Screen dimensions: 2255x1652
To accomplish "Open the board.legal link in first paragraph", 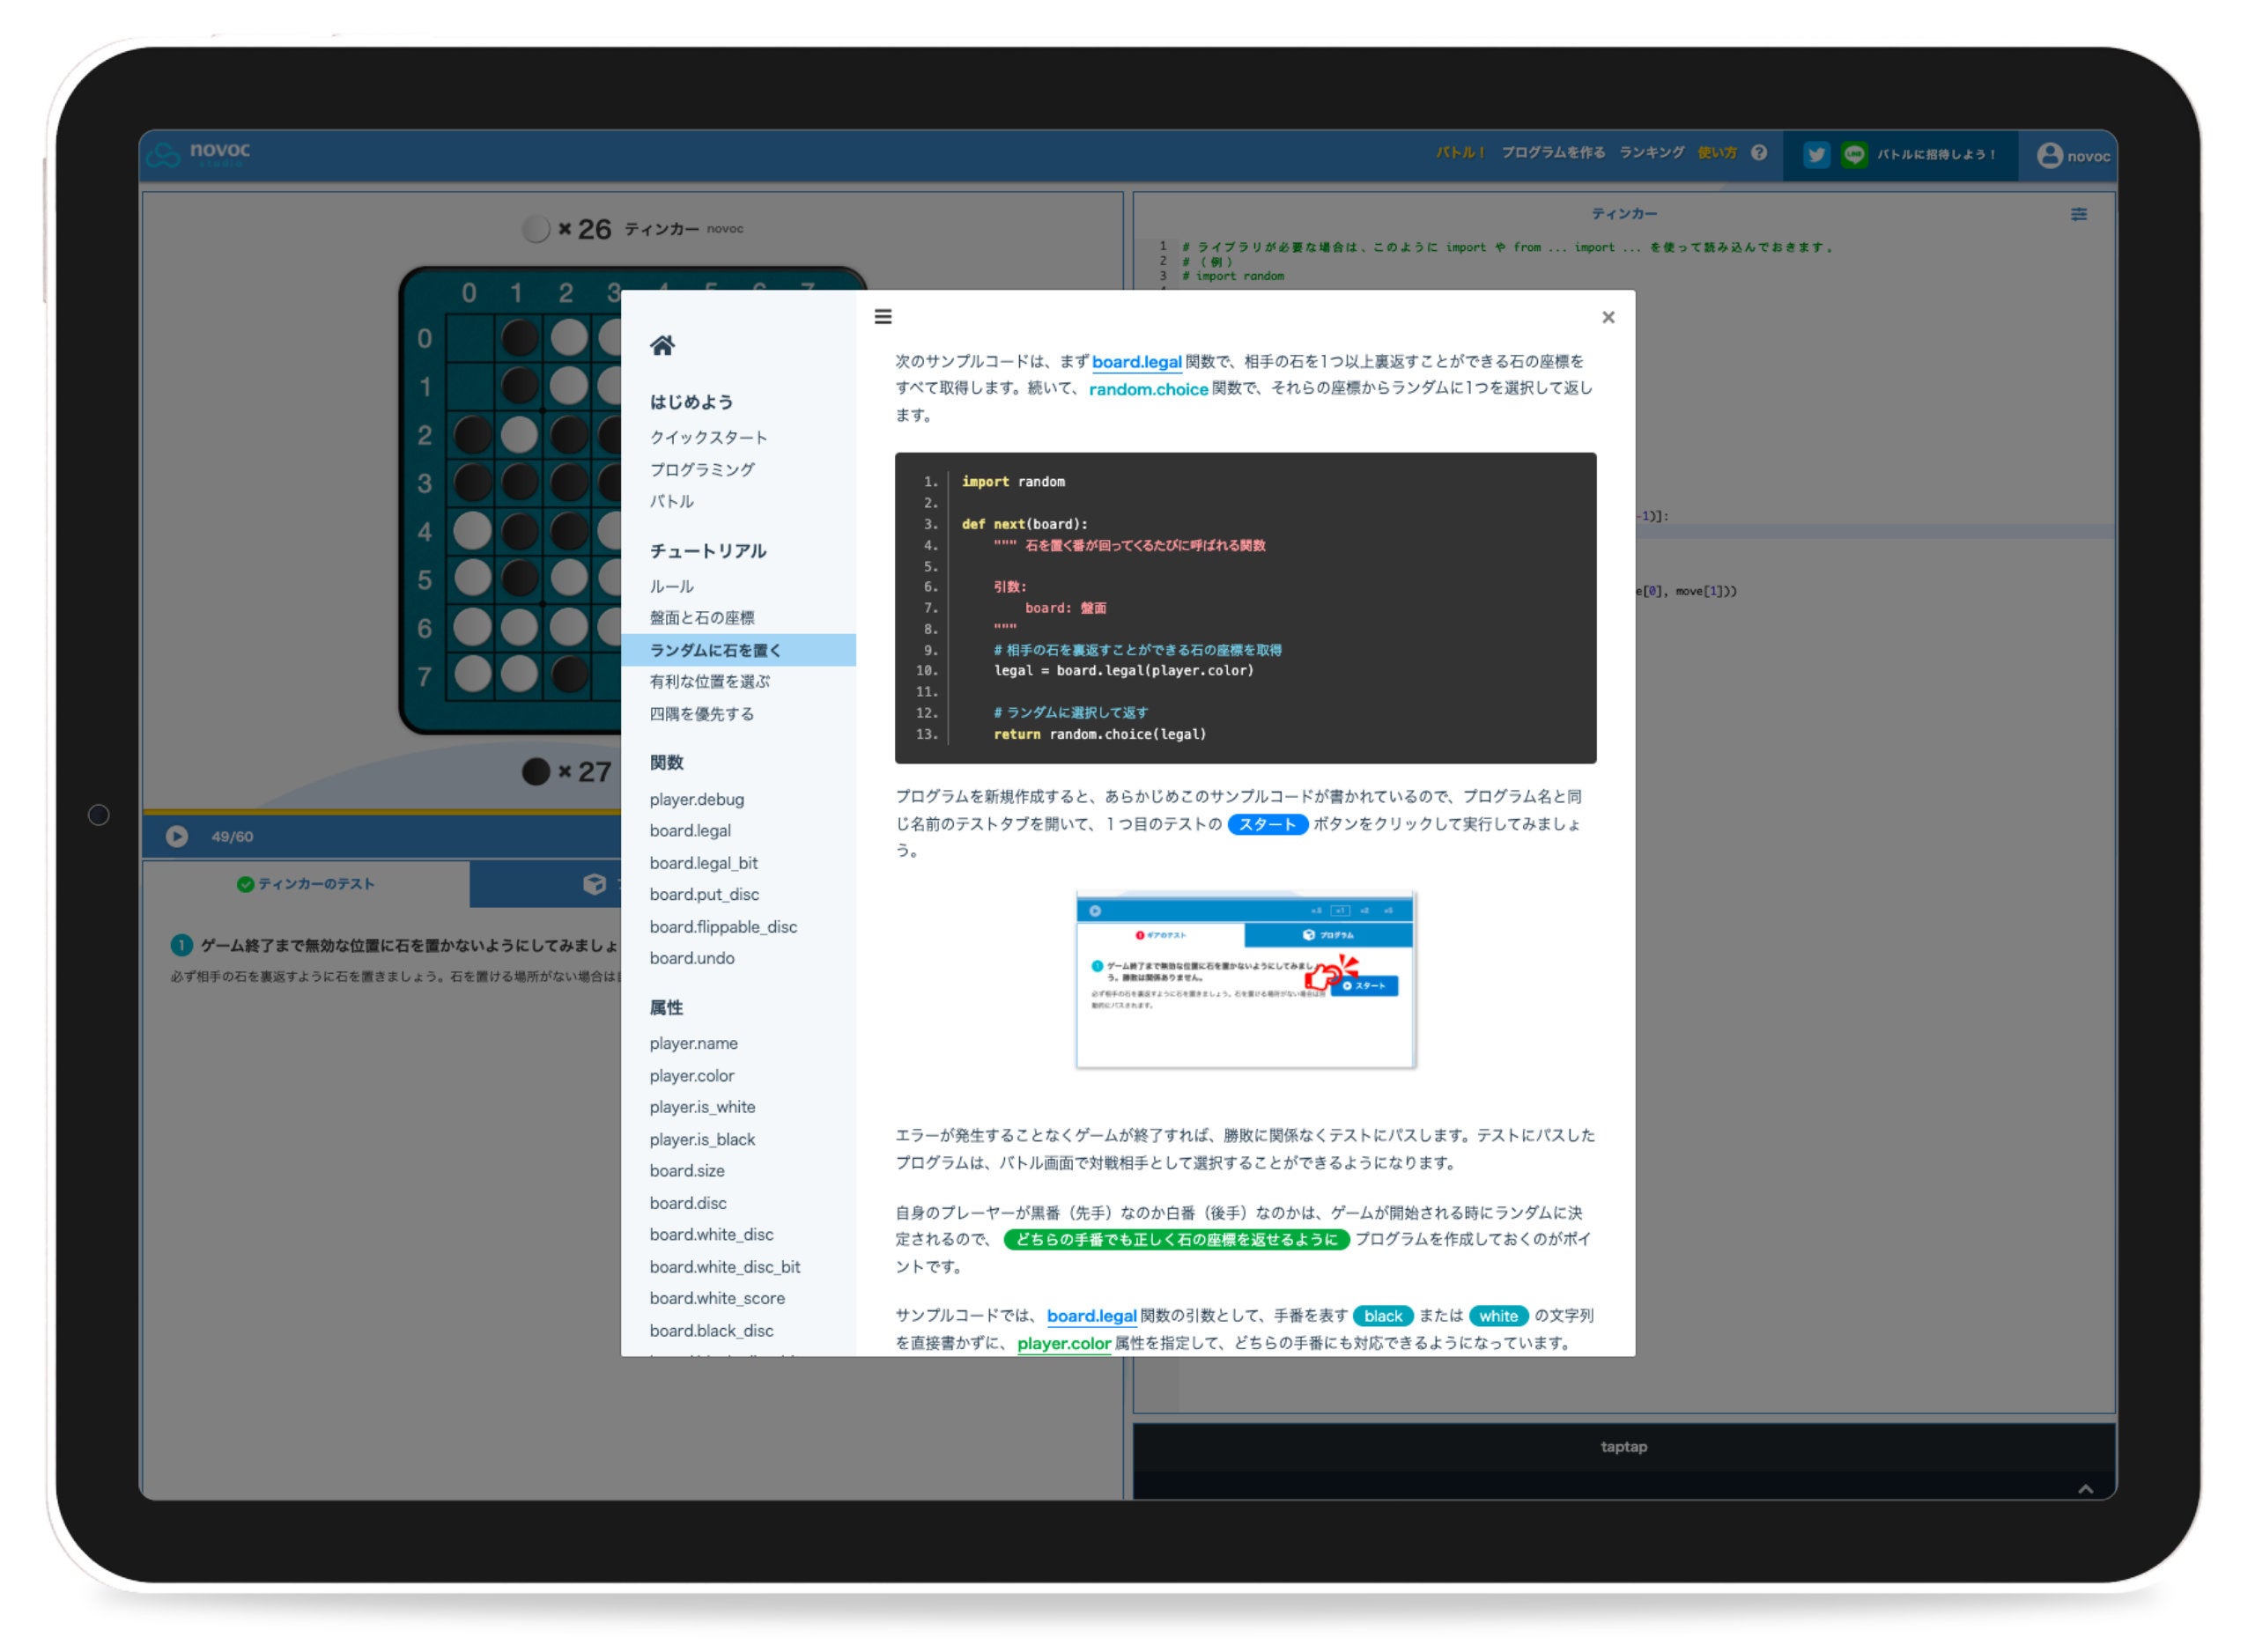I will [x=1136, y=362].
